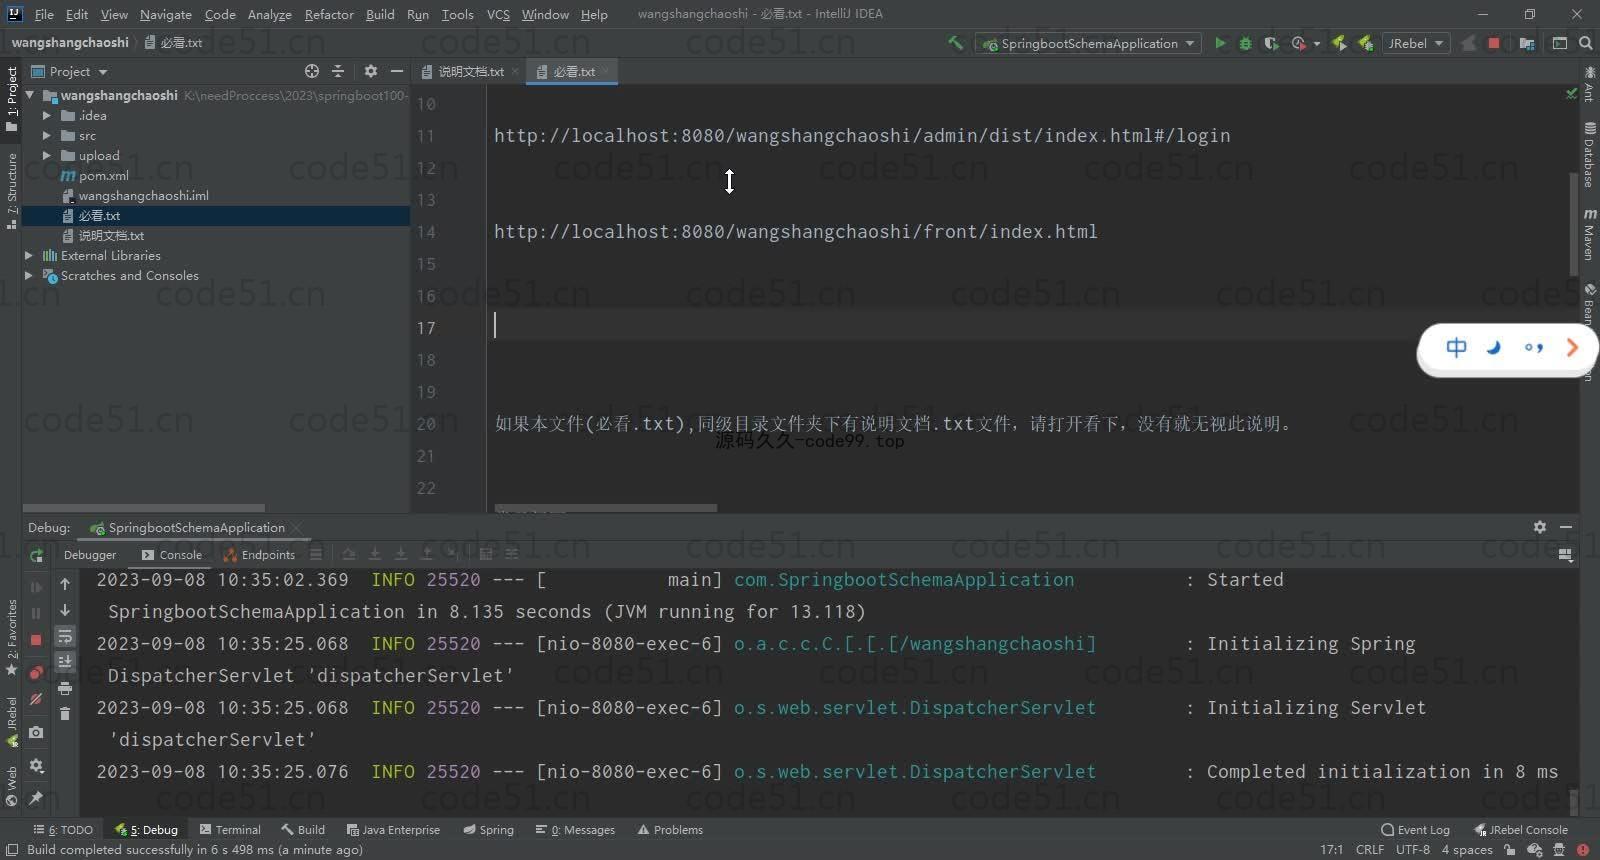Open Run Anything icon in main toolbar
The width and height of the screenshot is (1600, 860).
tap(1560, 43)
